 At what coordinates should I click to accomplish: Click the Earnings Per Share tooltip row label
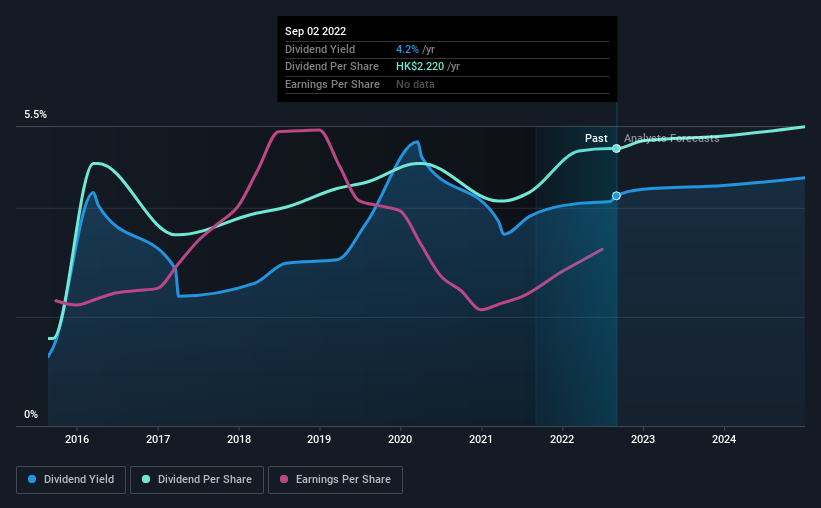point(332,84)
